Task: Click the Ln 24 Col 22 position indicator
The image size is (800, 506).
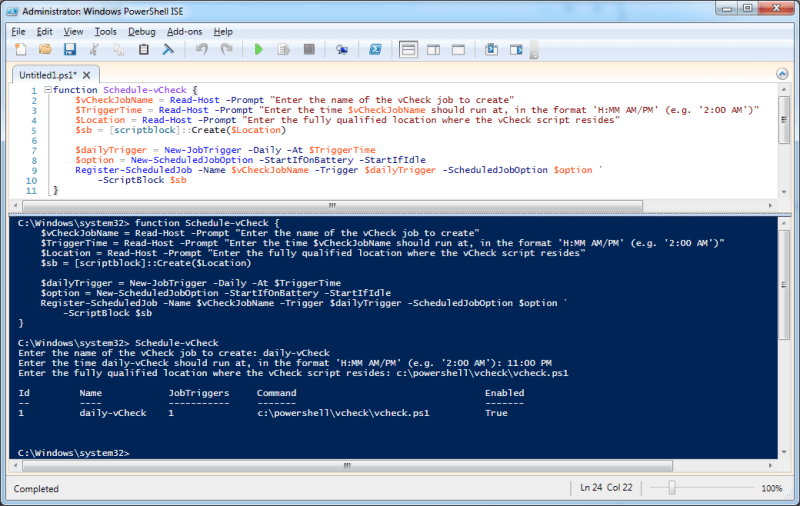Action: [606, 488]
